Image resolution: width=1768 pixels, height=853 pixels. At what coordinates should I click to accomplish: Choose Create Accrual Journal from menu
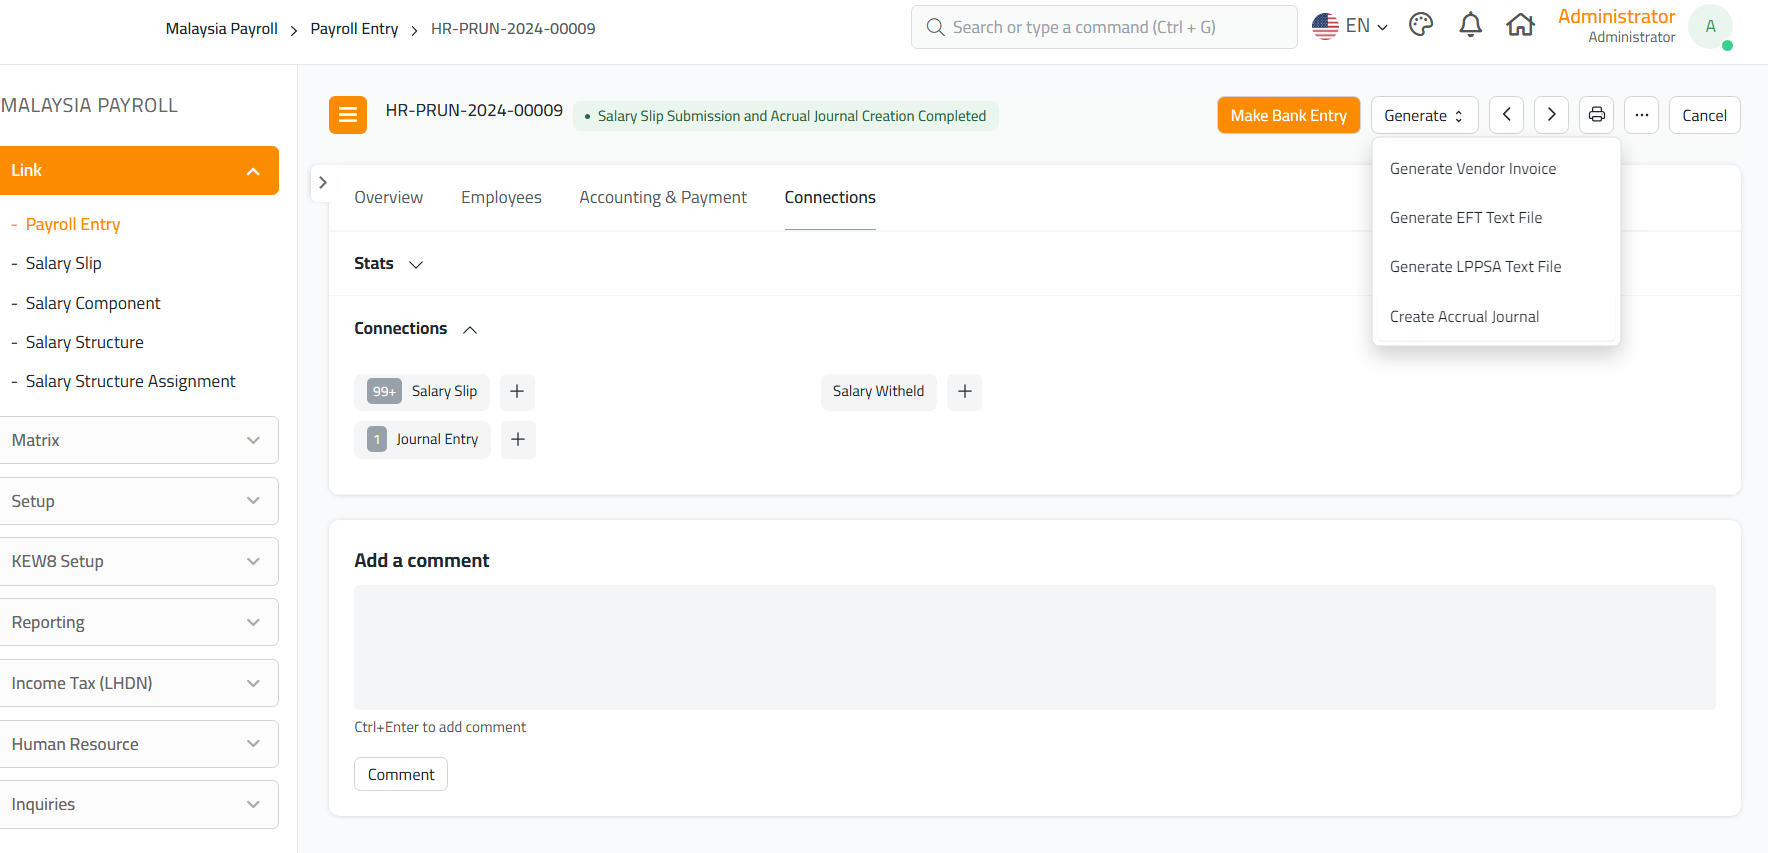point(1464,317)
